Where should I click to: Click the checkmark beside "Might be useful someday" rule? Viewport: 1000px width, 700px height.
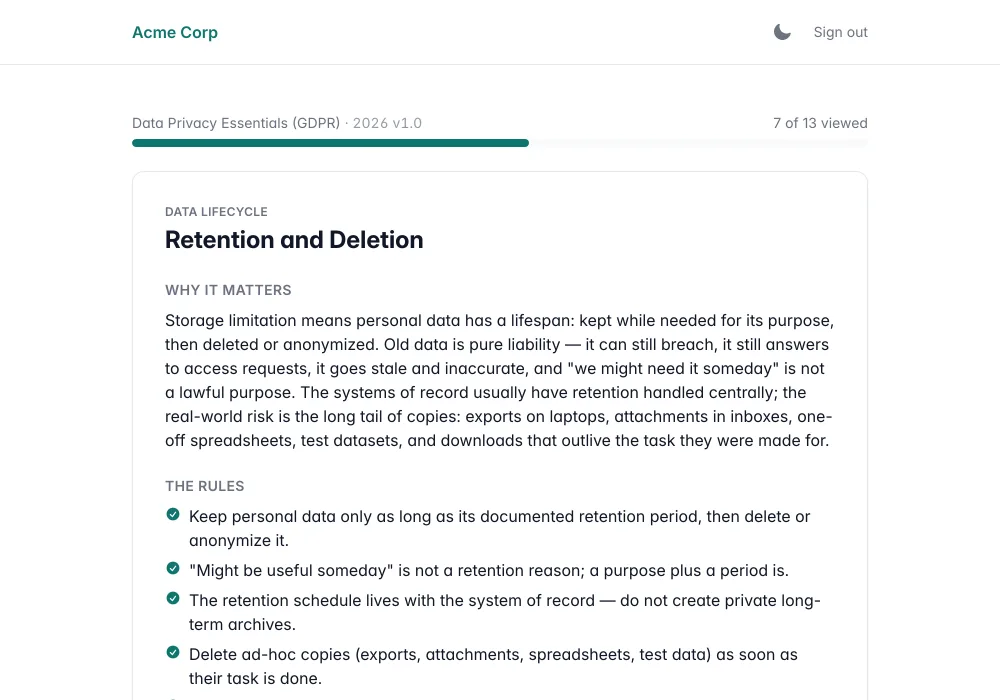173,568
